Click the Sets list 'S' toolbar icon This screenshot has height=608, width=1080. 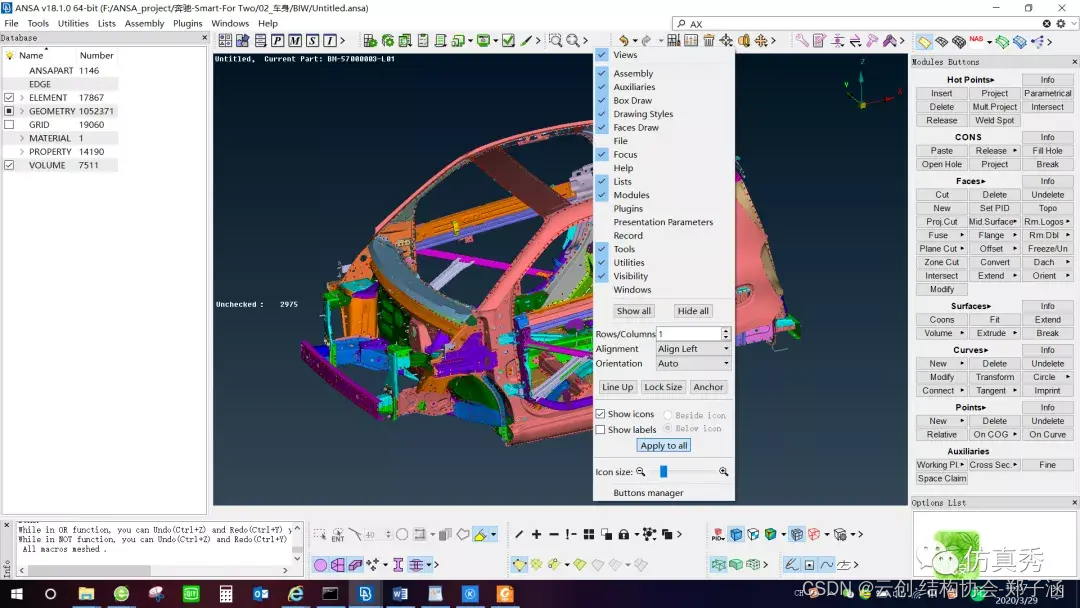(312, 41)
